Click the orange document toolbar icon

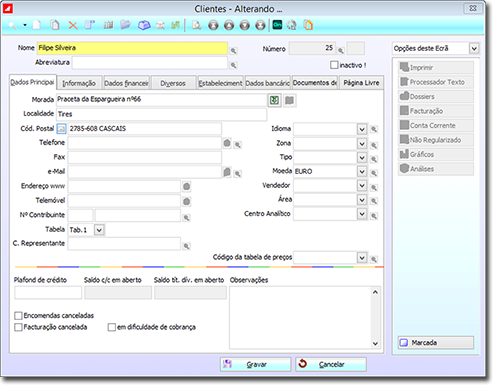click(308, 25)
